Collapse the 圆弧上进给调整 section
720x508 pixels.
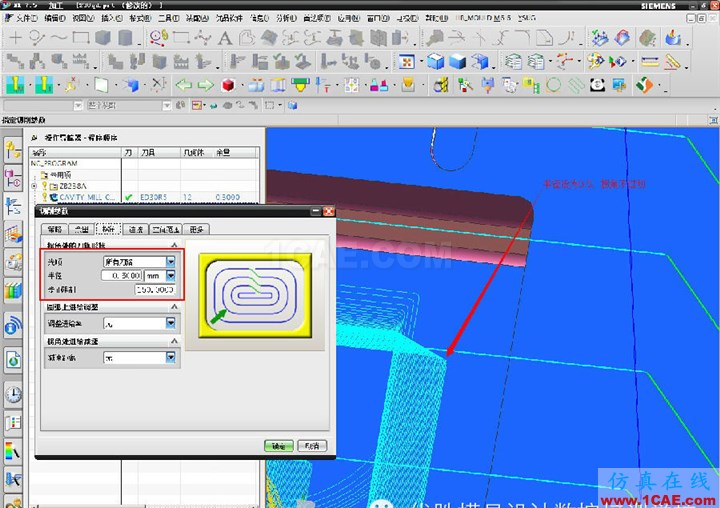coord(174,306)
